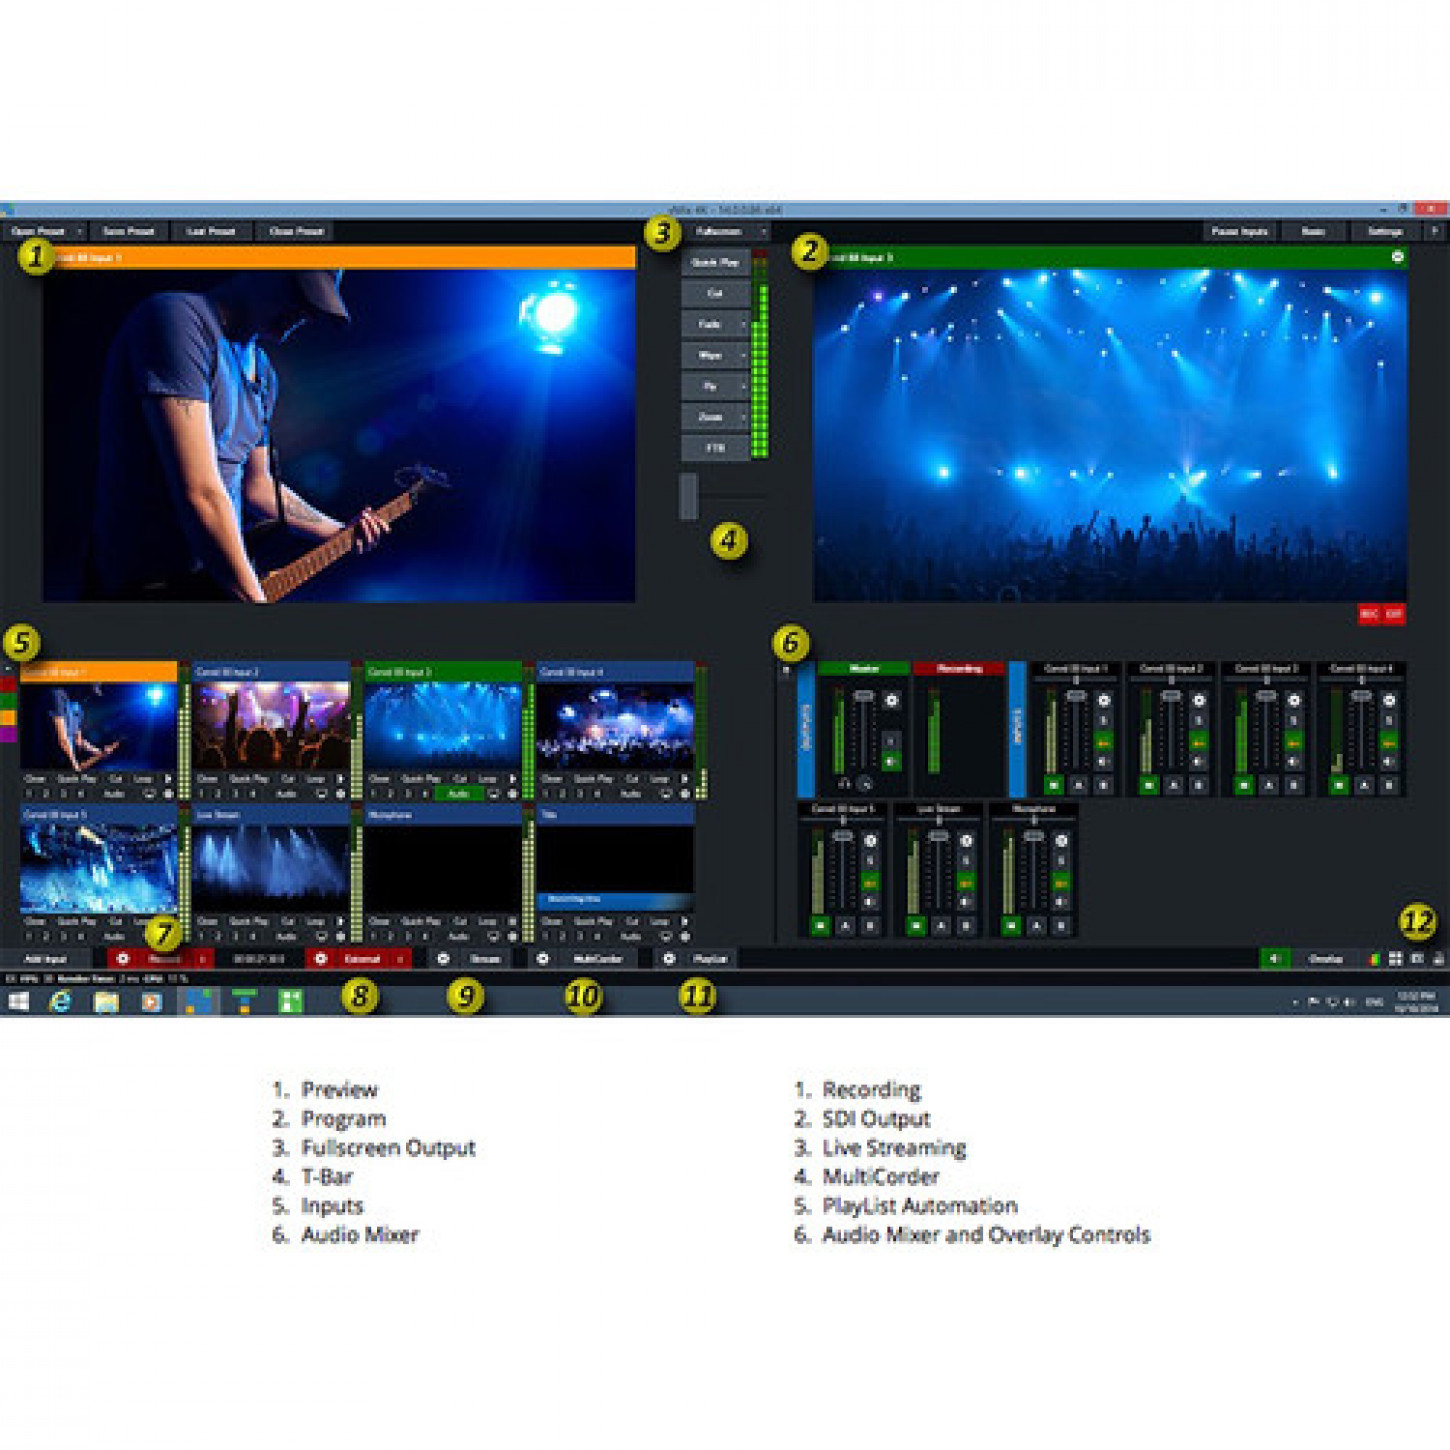Expand the Open Preset dropdown arrow
1450x1450 pixels.
tap(79, 231)
